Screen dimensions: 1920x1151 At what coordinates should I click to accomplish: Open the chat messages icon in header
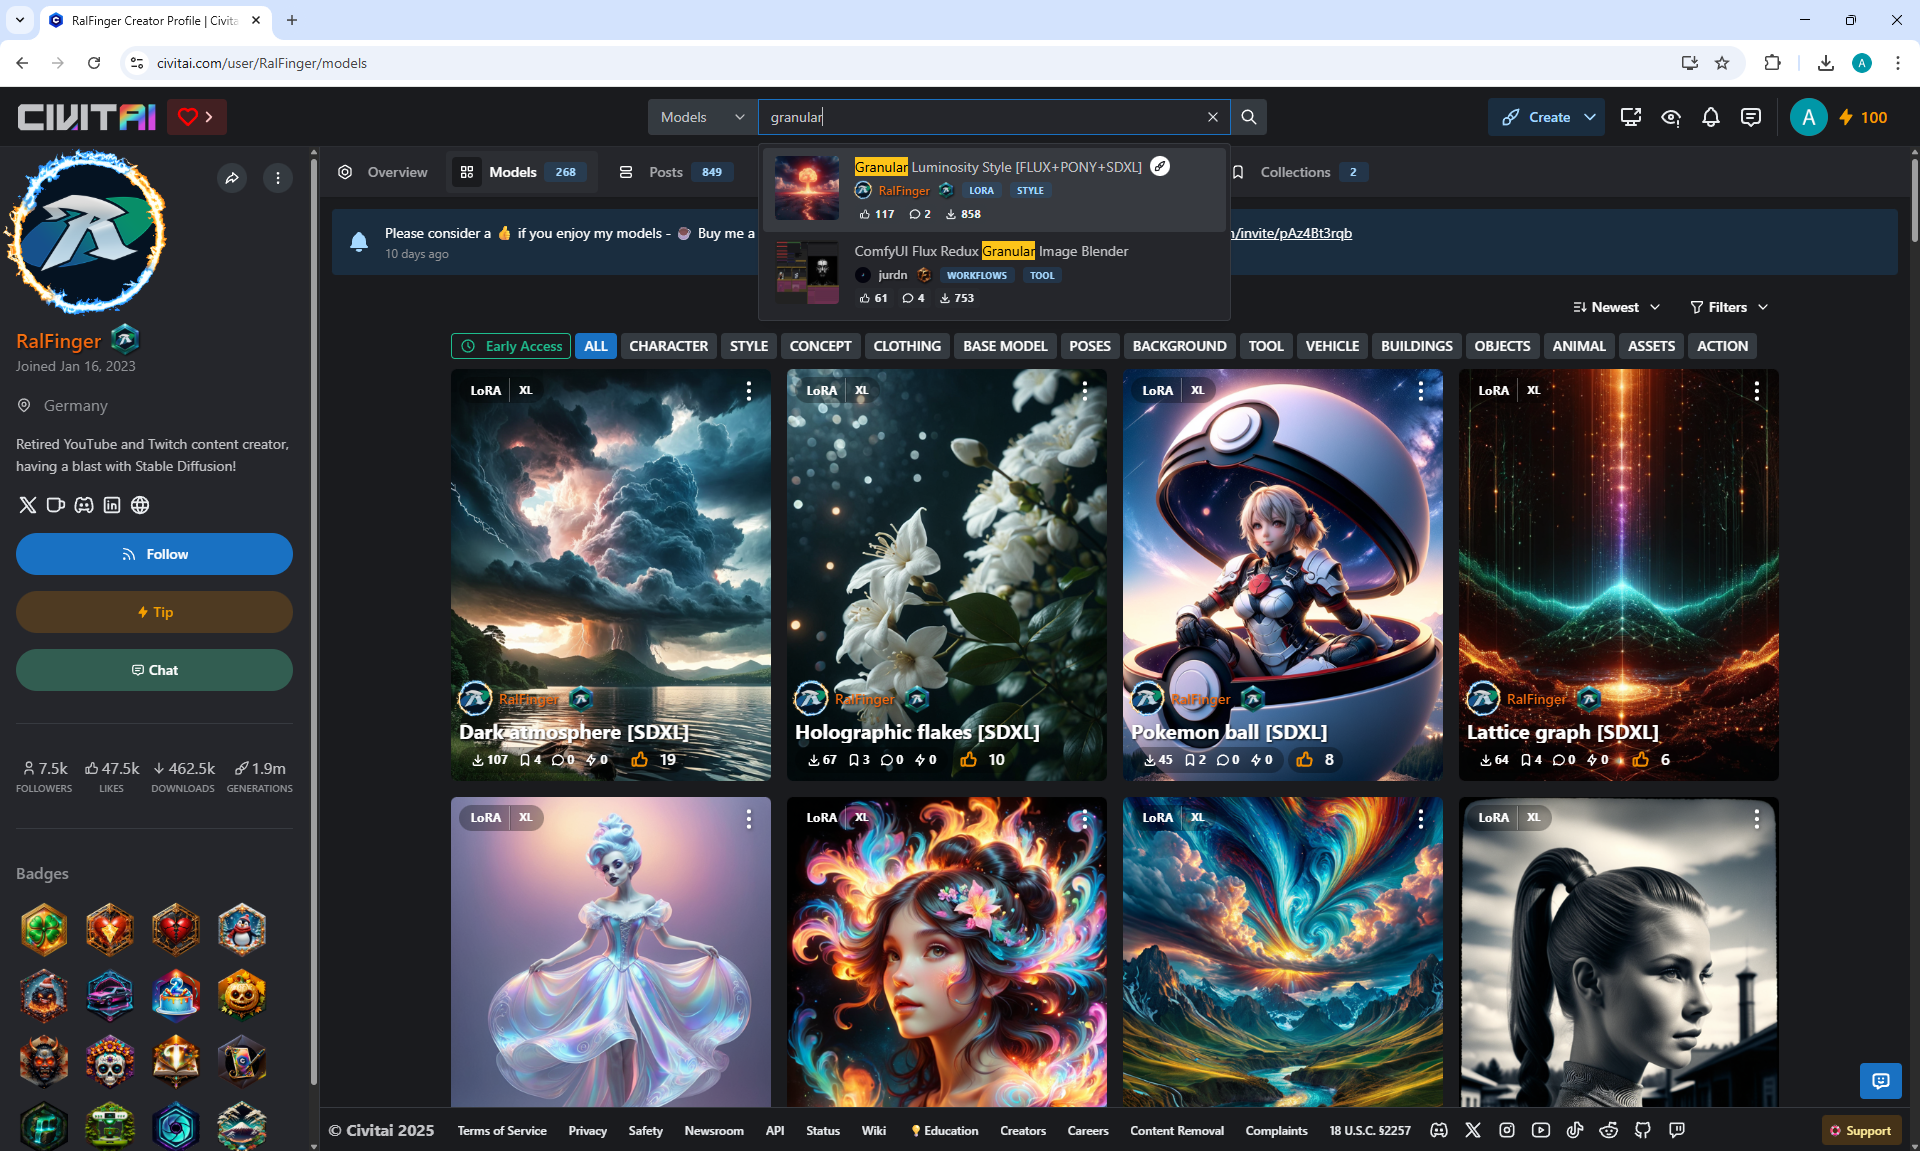[x=1751, y=117]
